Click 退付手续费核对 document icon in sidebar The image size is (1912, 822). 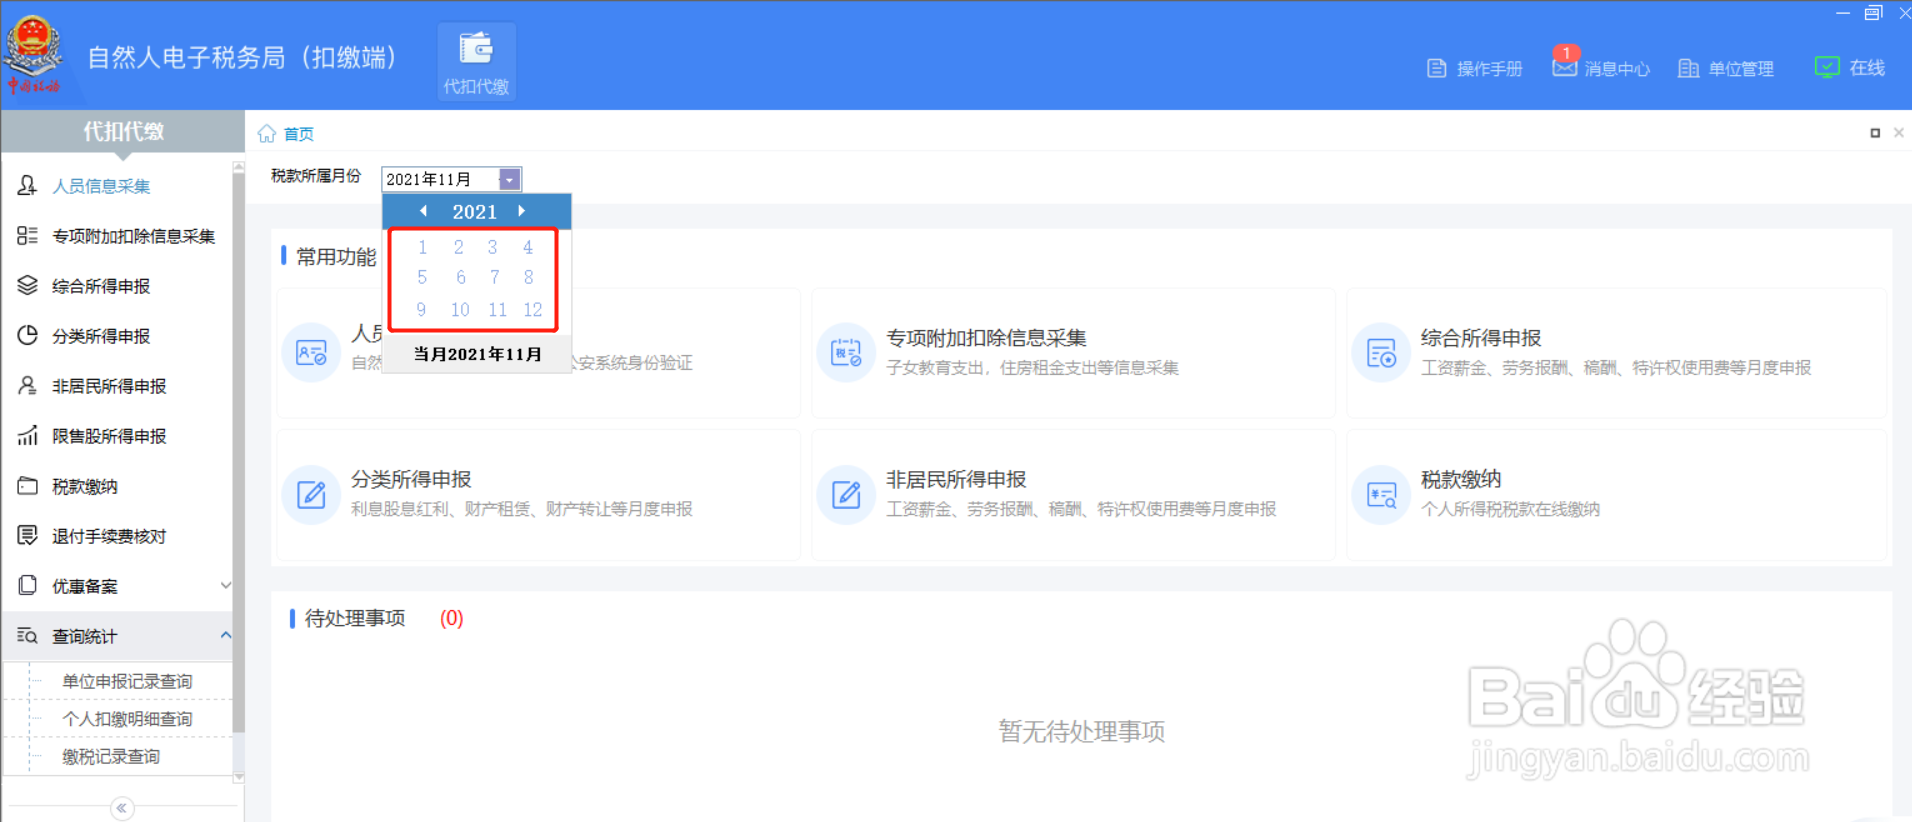(x=28, y=535)
